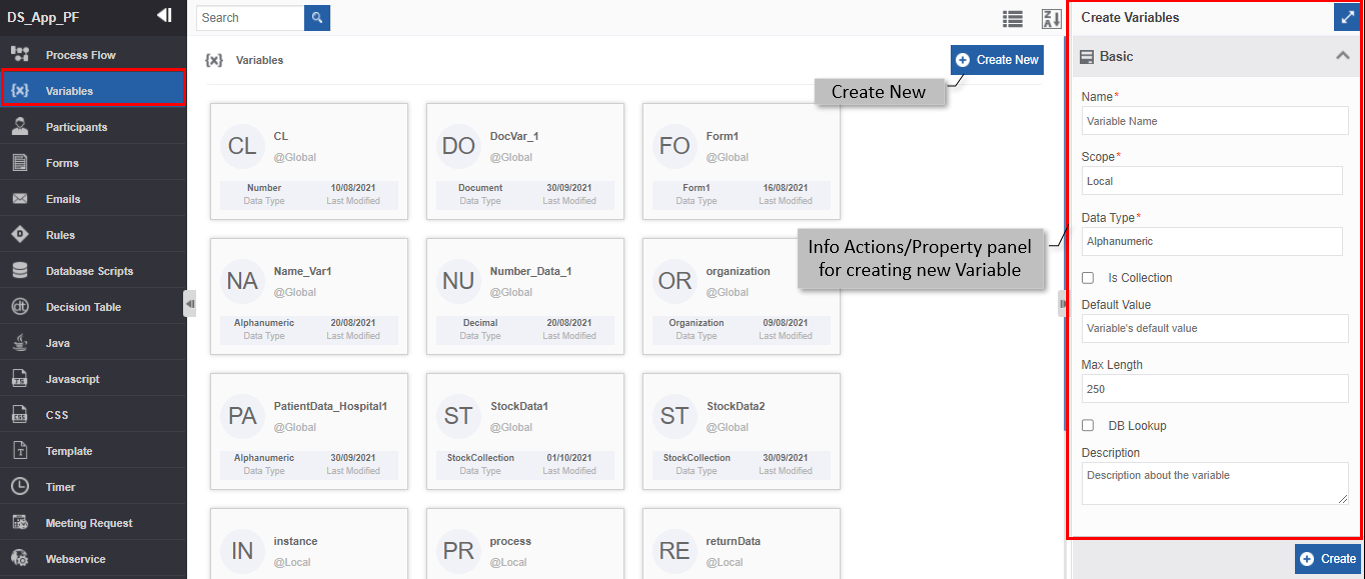Switch to list view icon
1365x579 pixels.
click(1013, 19)
